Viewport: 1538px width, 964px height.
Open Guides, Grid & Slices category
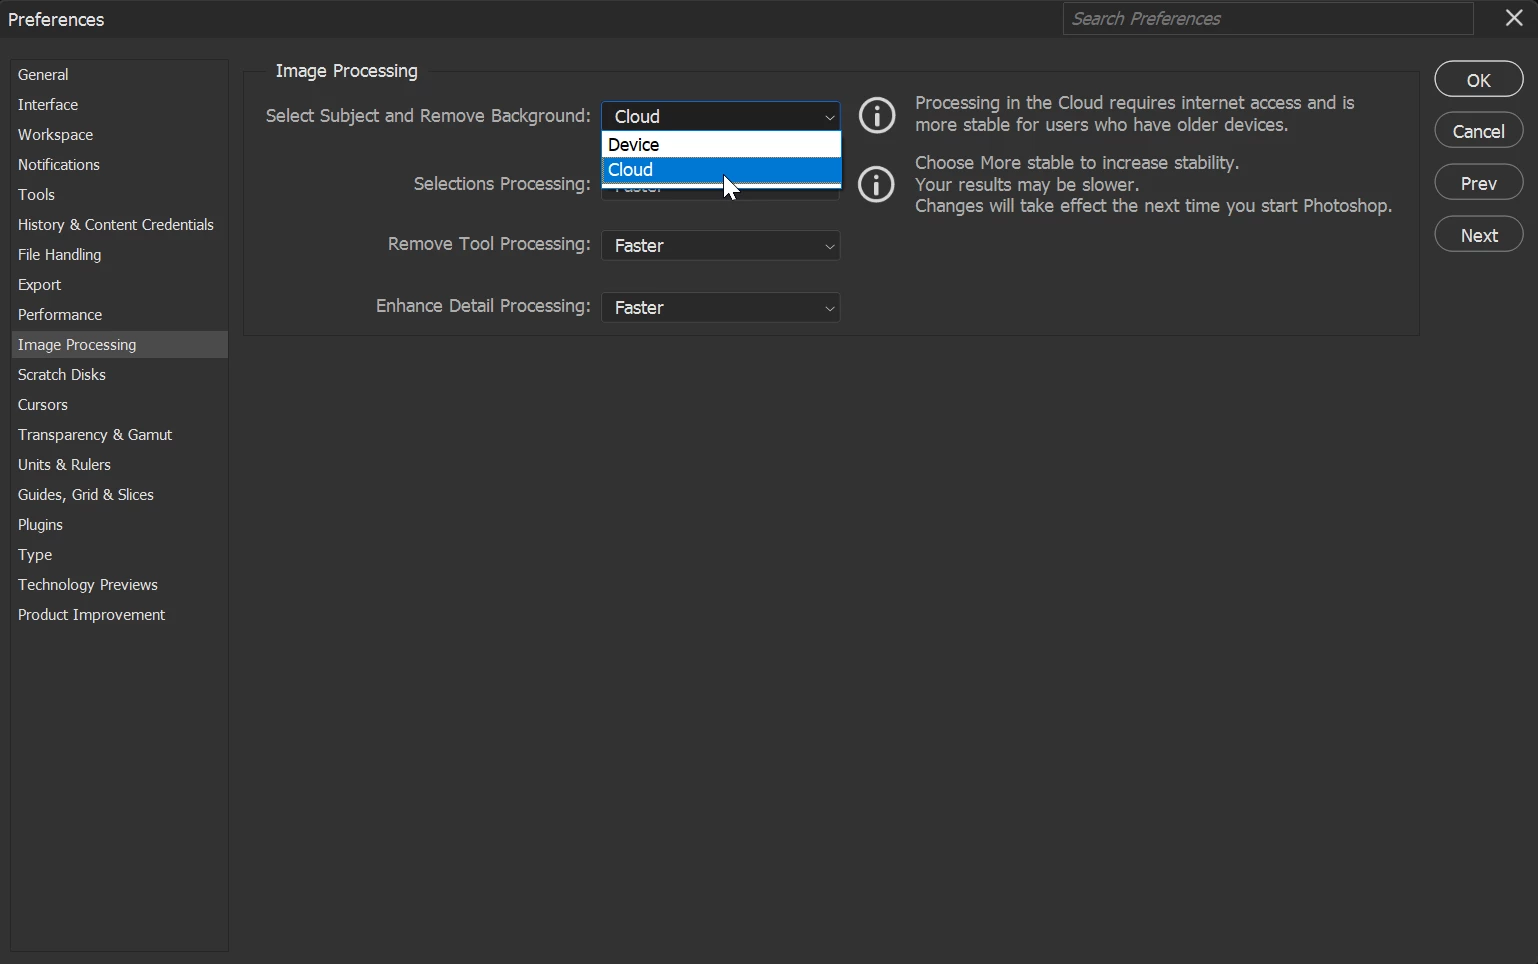(119, 494)
